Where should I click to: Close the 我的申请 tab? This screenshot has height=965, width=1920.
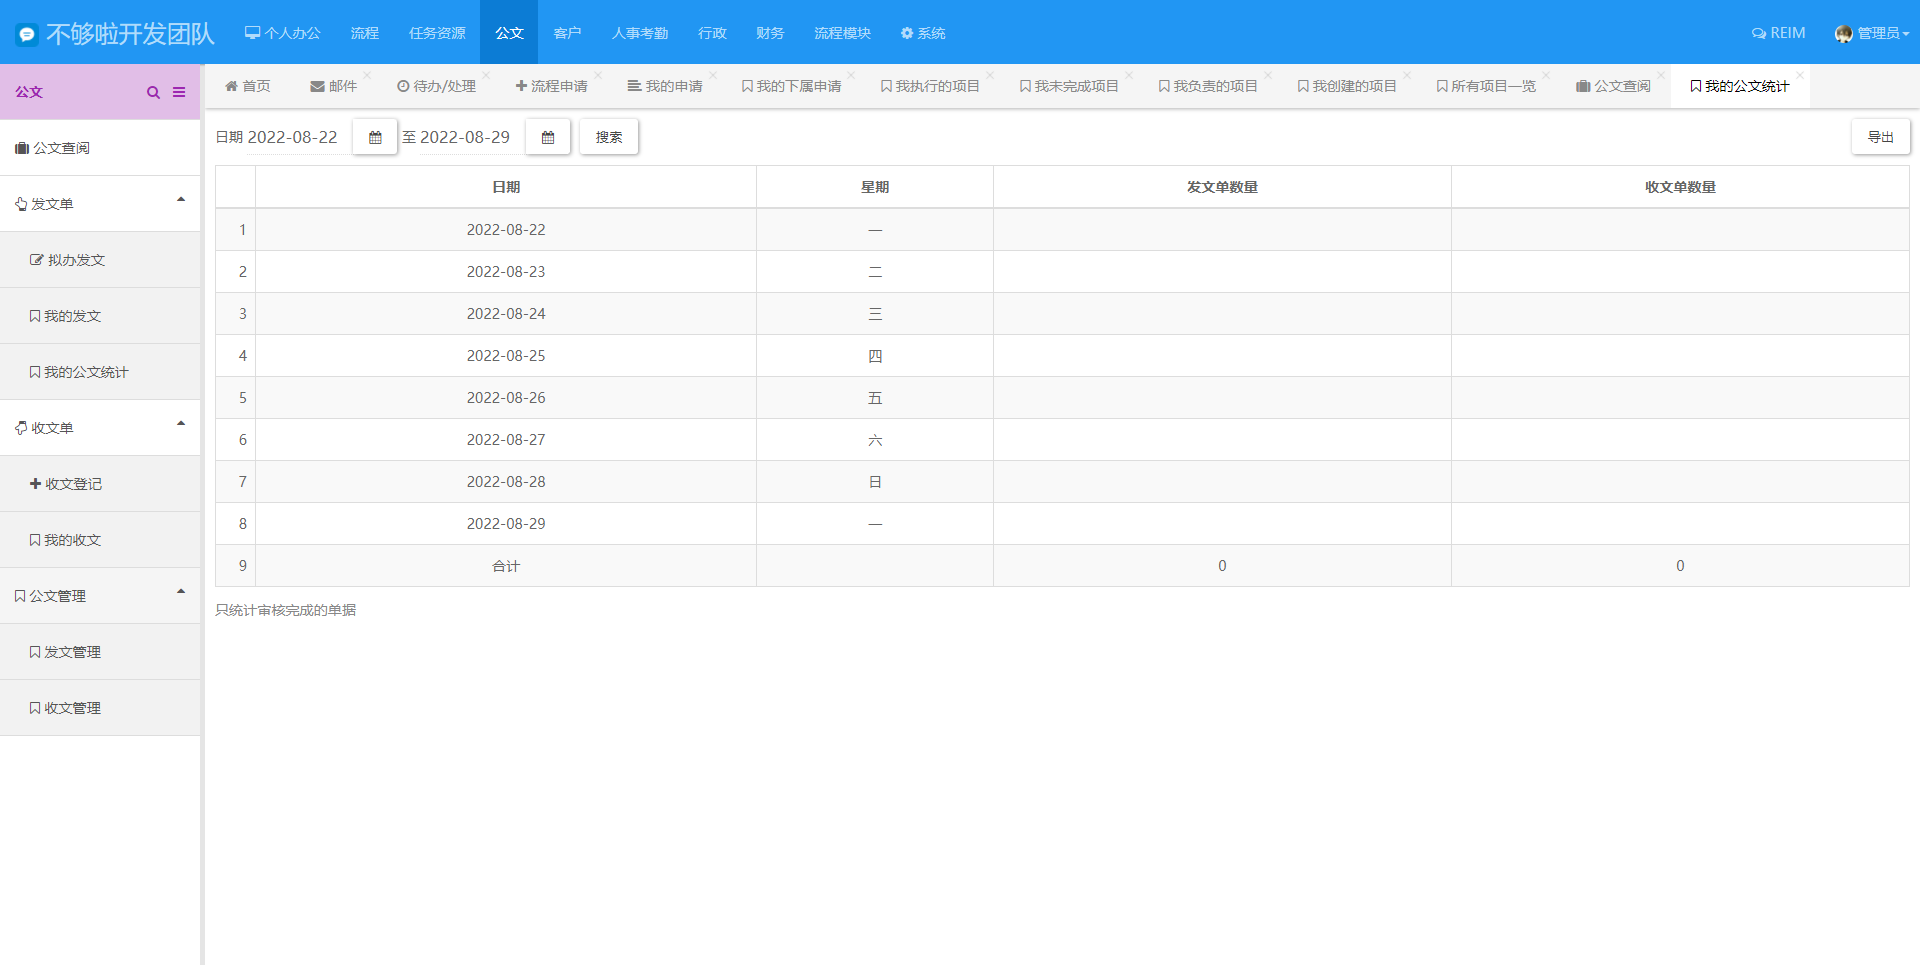coord(713,75)
